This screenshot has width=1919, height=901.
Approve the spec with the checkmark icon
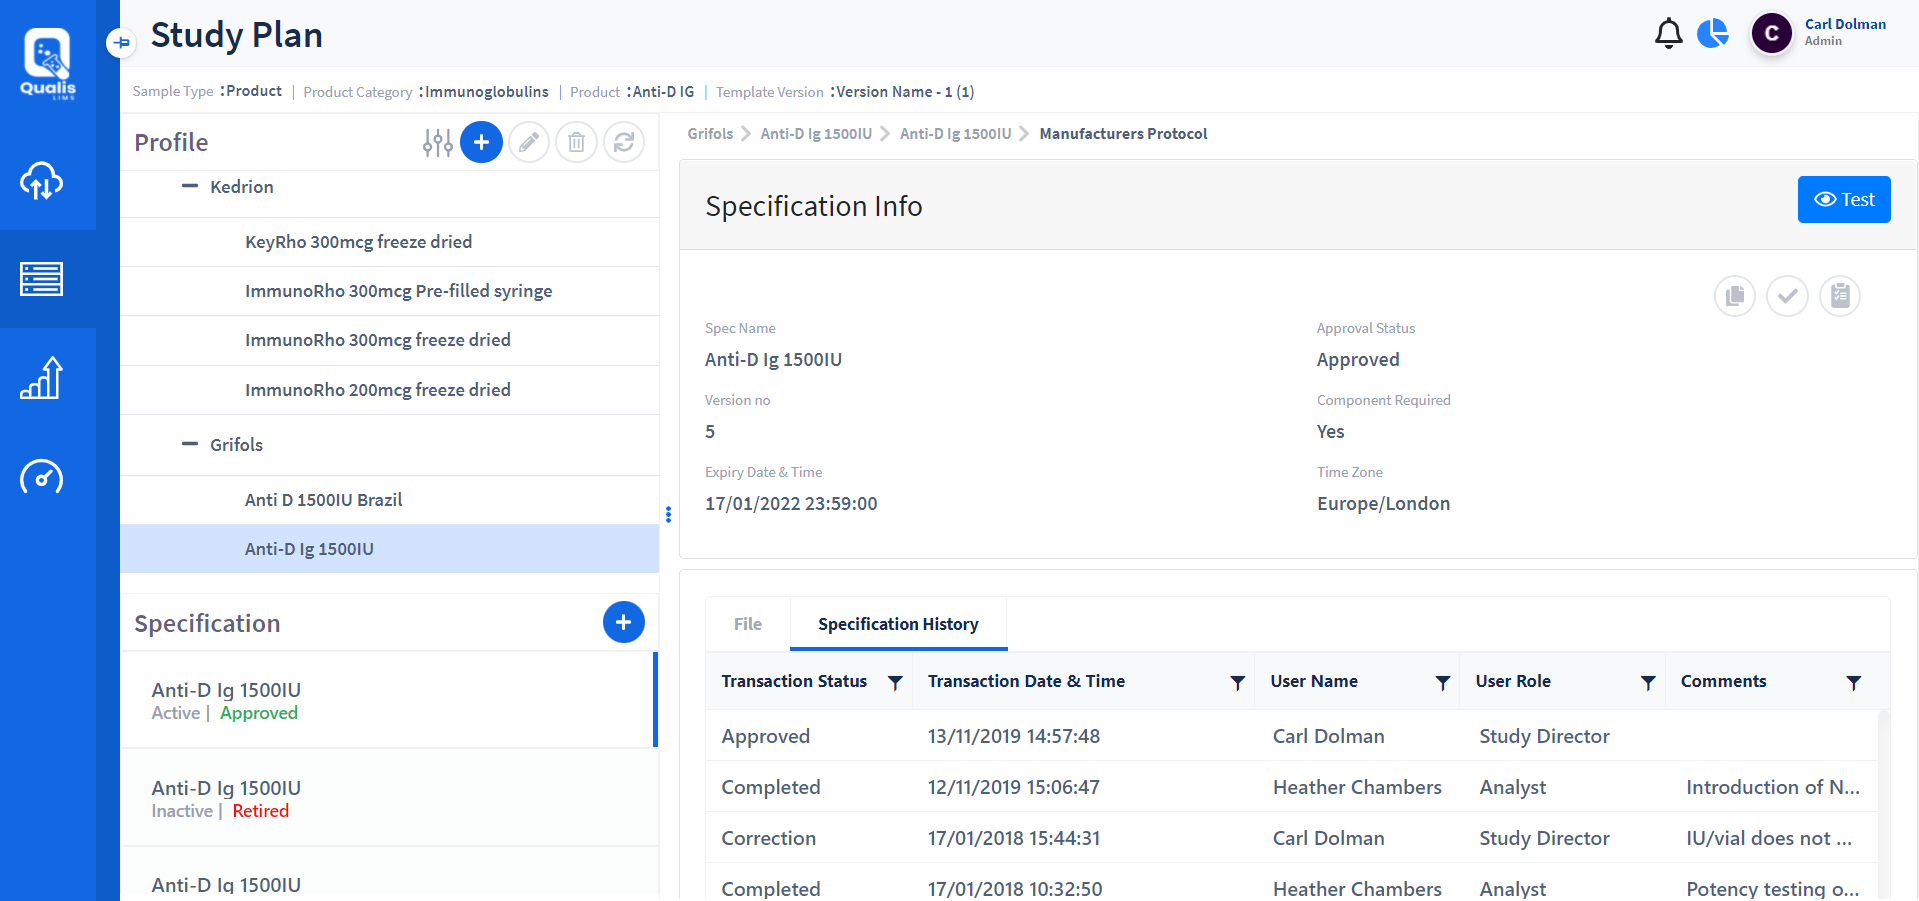tap(1788, 295)
